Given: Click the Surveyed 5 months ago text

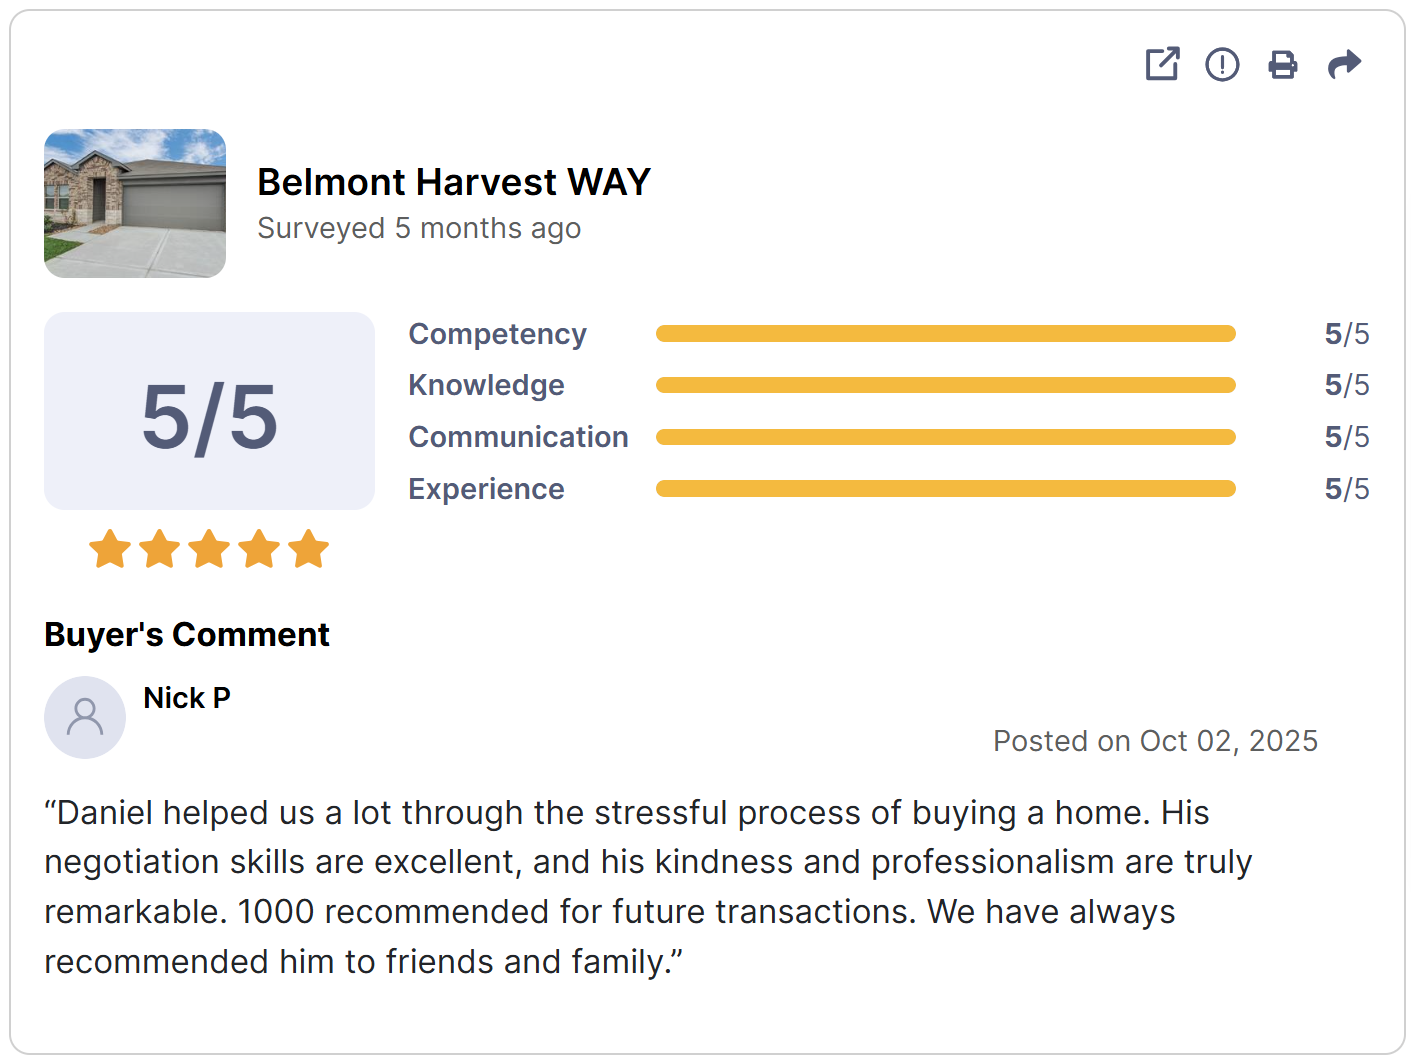Looking at the screenshot, I should pyautogui.click(x=419, y=229).
